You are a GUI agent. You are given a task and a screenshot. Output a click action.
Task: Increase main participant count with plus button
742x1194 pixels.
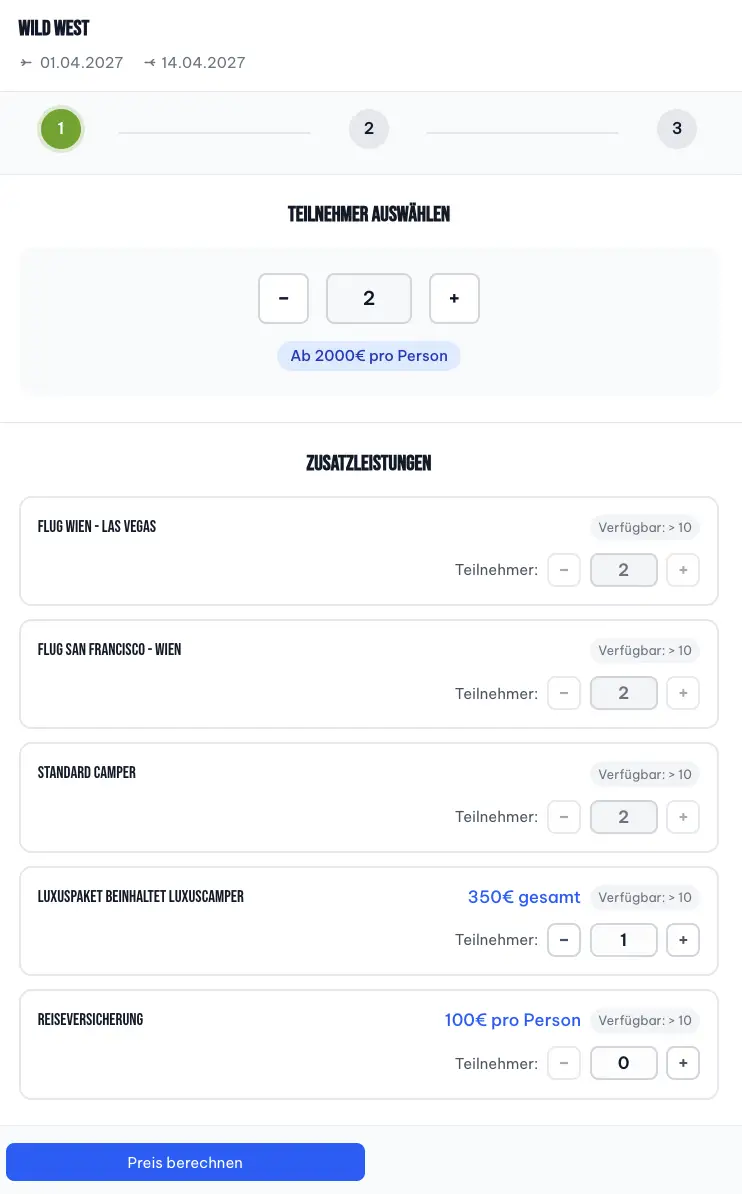(x=454, y=299)
